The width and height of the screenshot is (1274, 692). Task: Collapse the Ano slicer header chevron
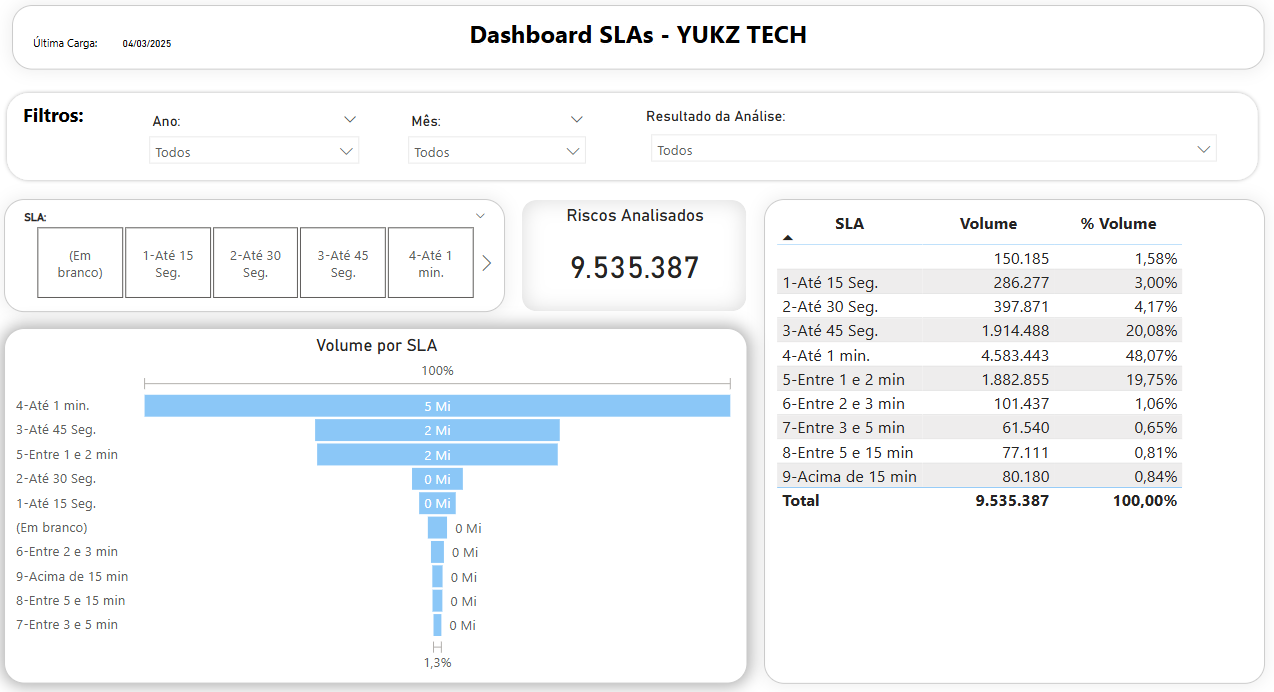pyautogui.click(x=350, y=119)
